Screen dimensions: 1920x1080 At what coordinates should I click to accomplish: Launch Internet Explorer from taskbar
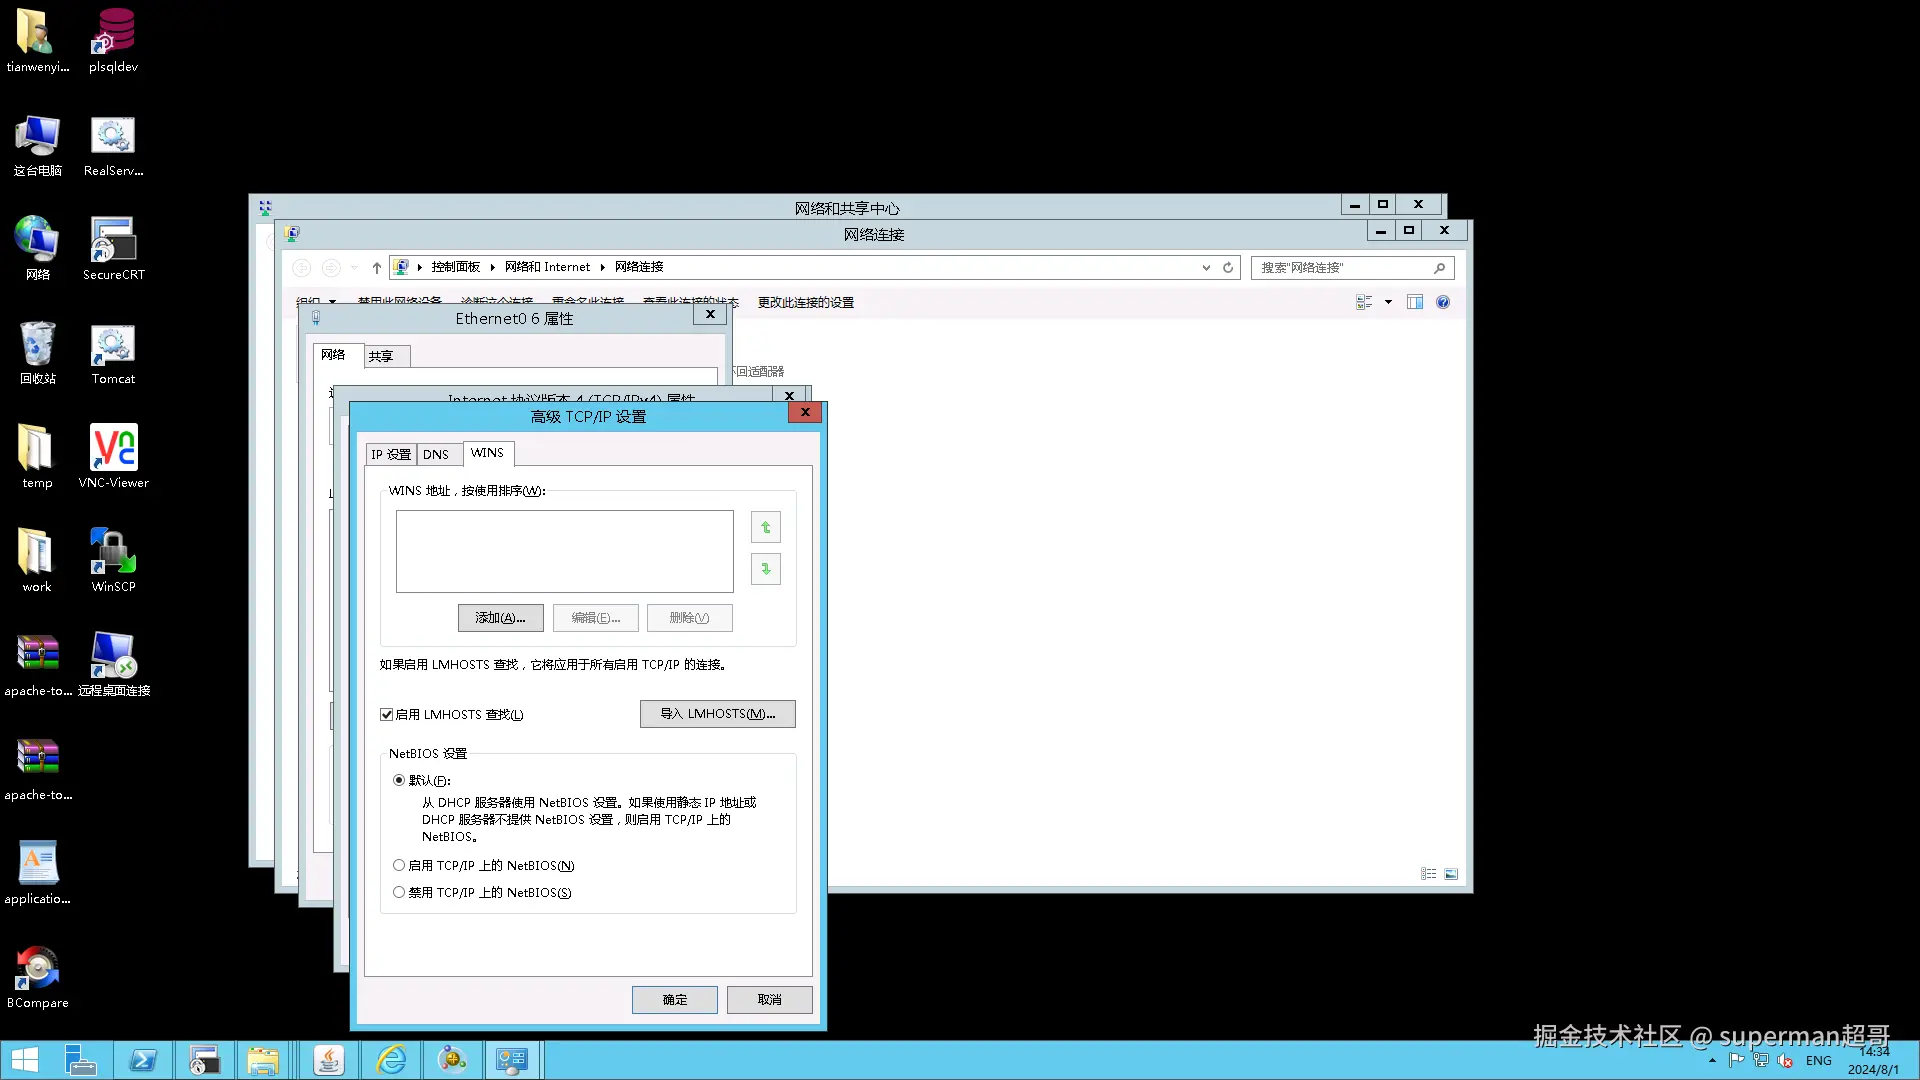[391, 1060]
